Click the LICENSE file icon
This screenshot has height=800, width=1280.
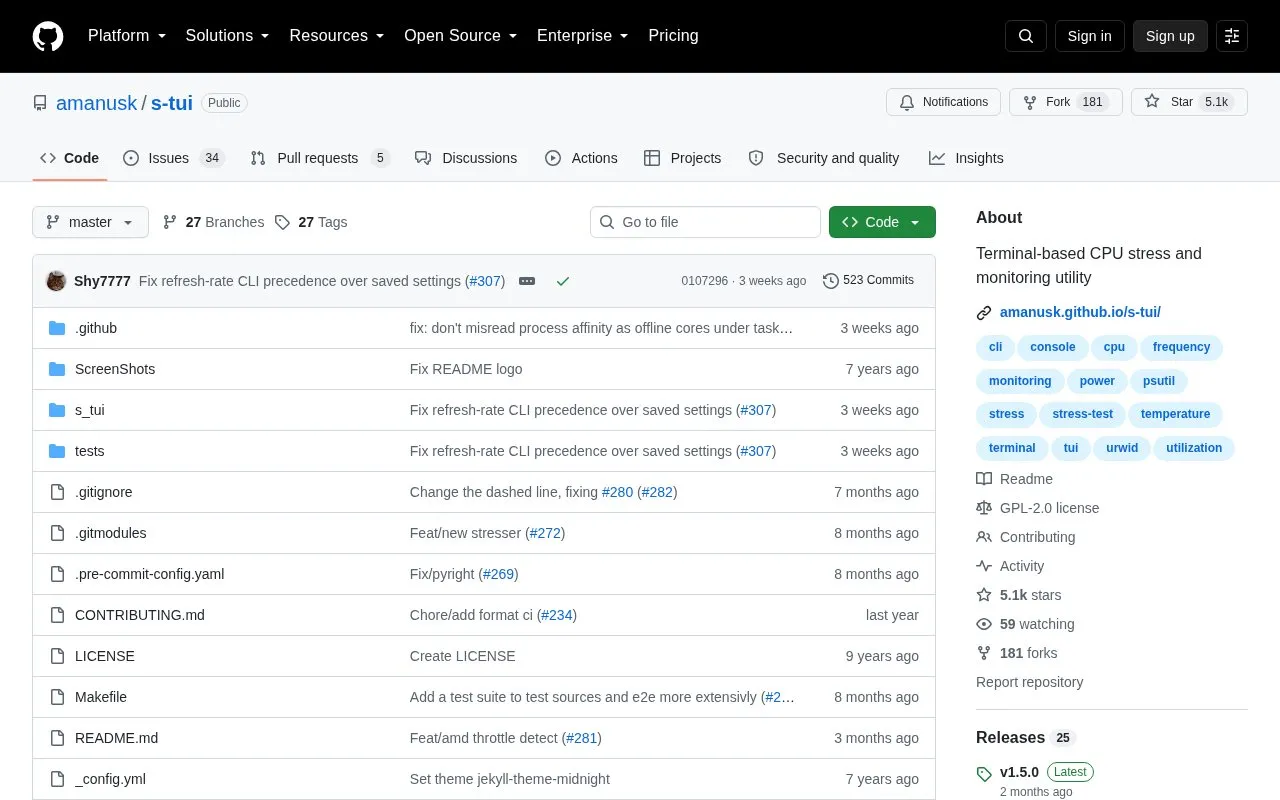point(57,656)
